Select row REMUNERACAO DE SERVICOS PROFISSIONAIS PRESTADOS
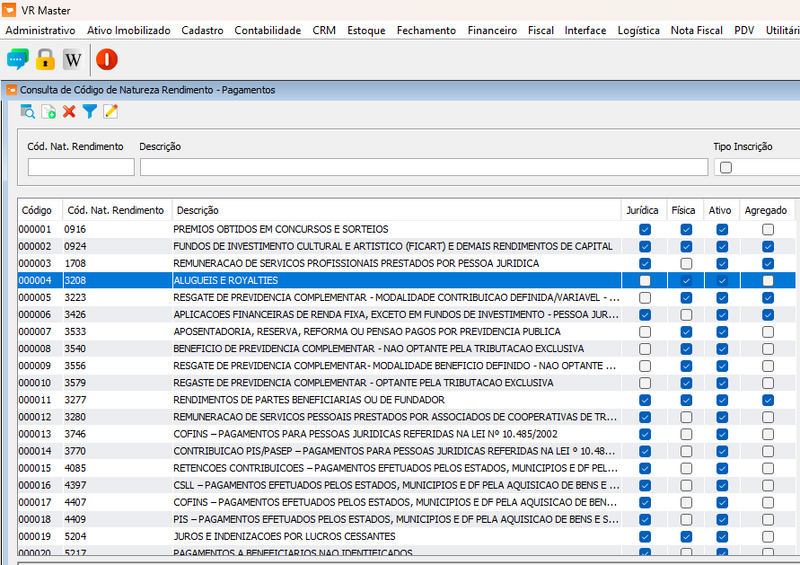Viewport: 800px width, 565px height. [x=406, y=263]
